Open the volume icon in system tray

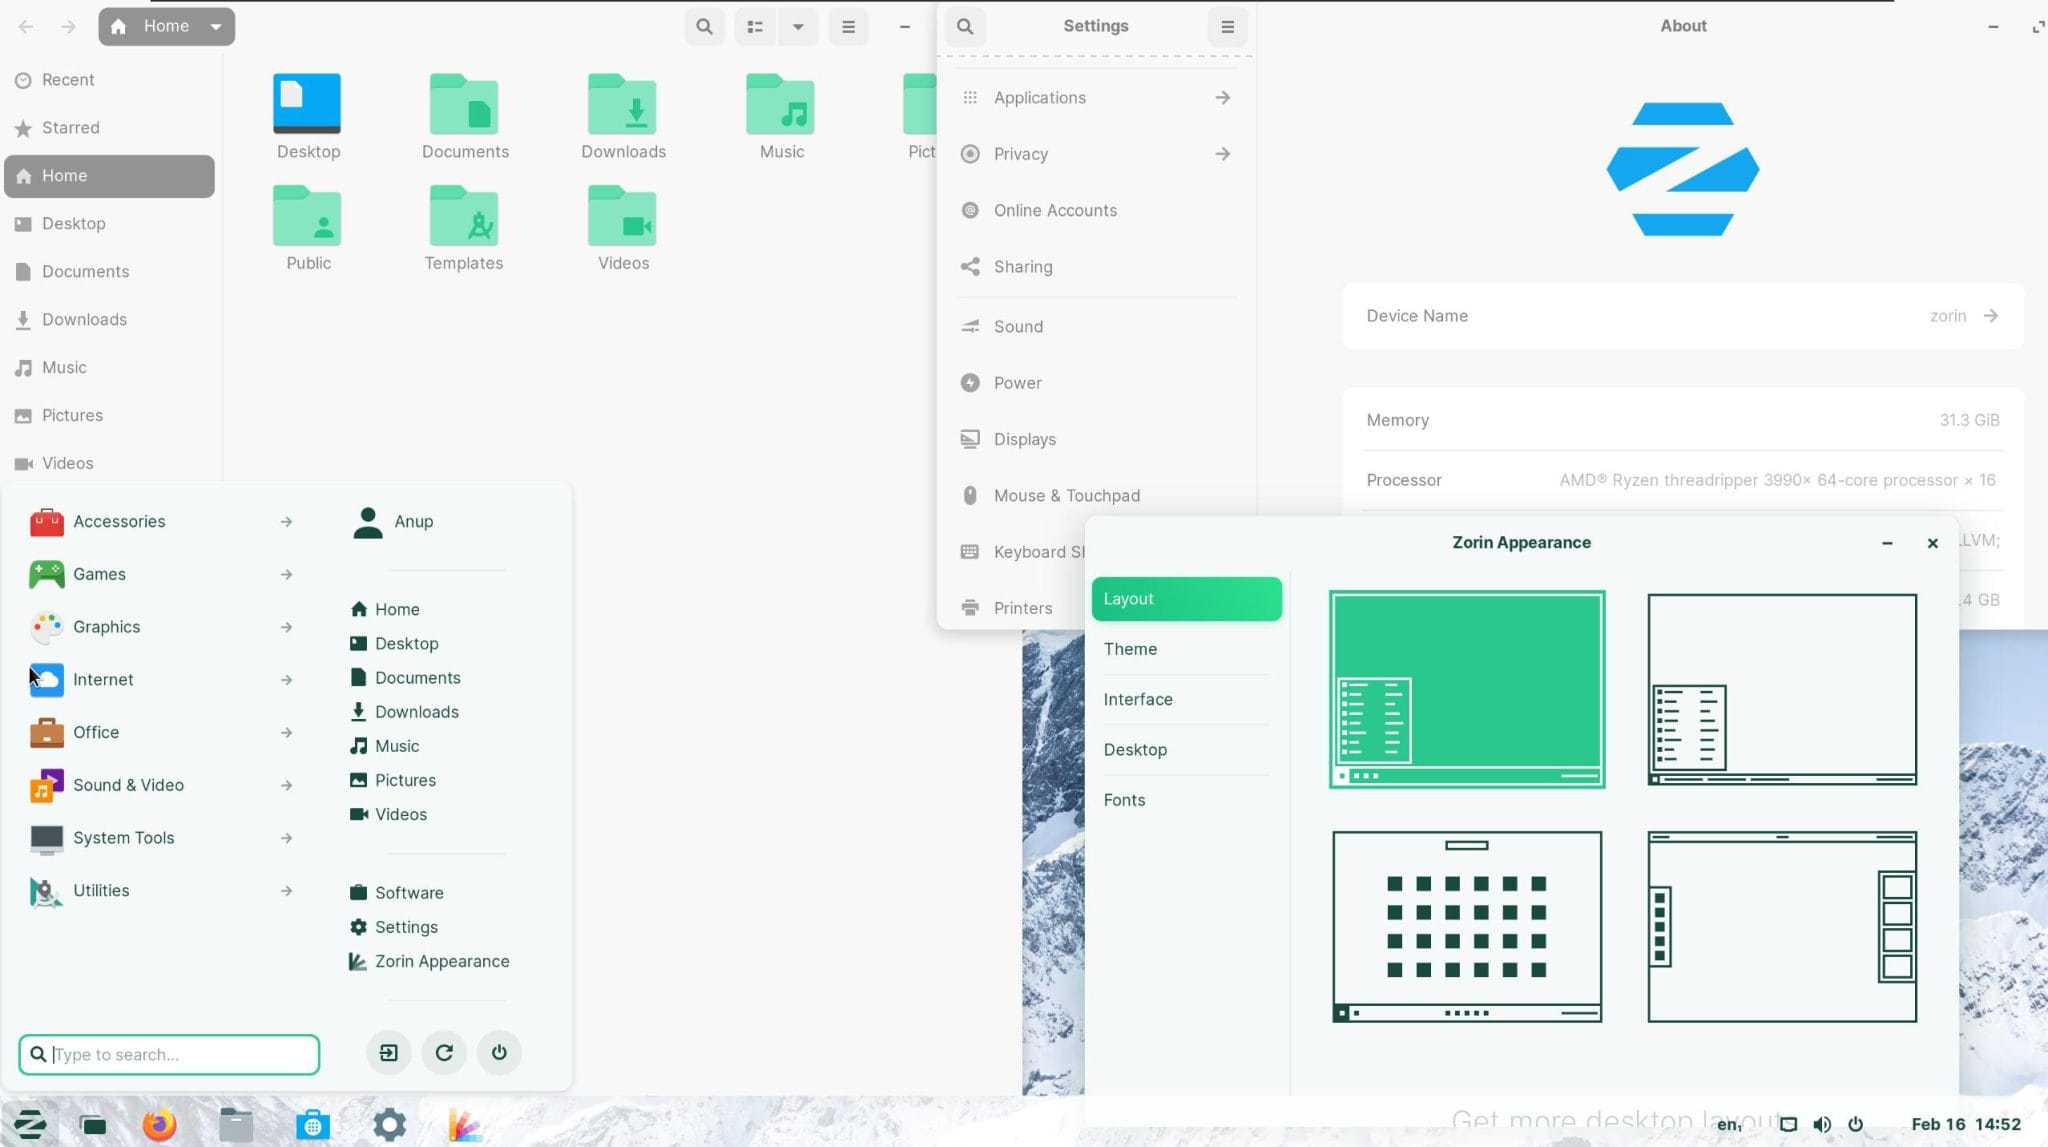coord(1821,1124)
